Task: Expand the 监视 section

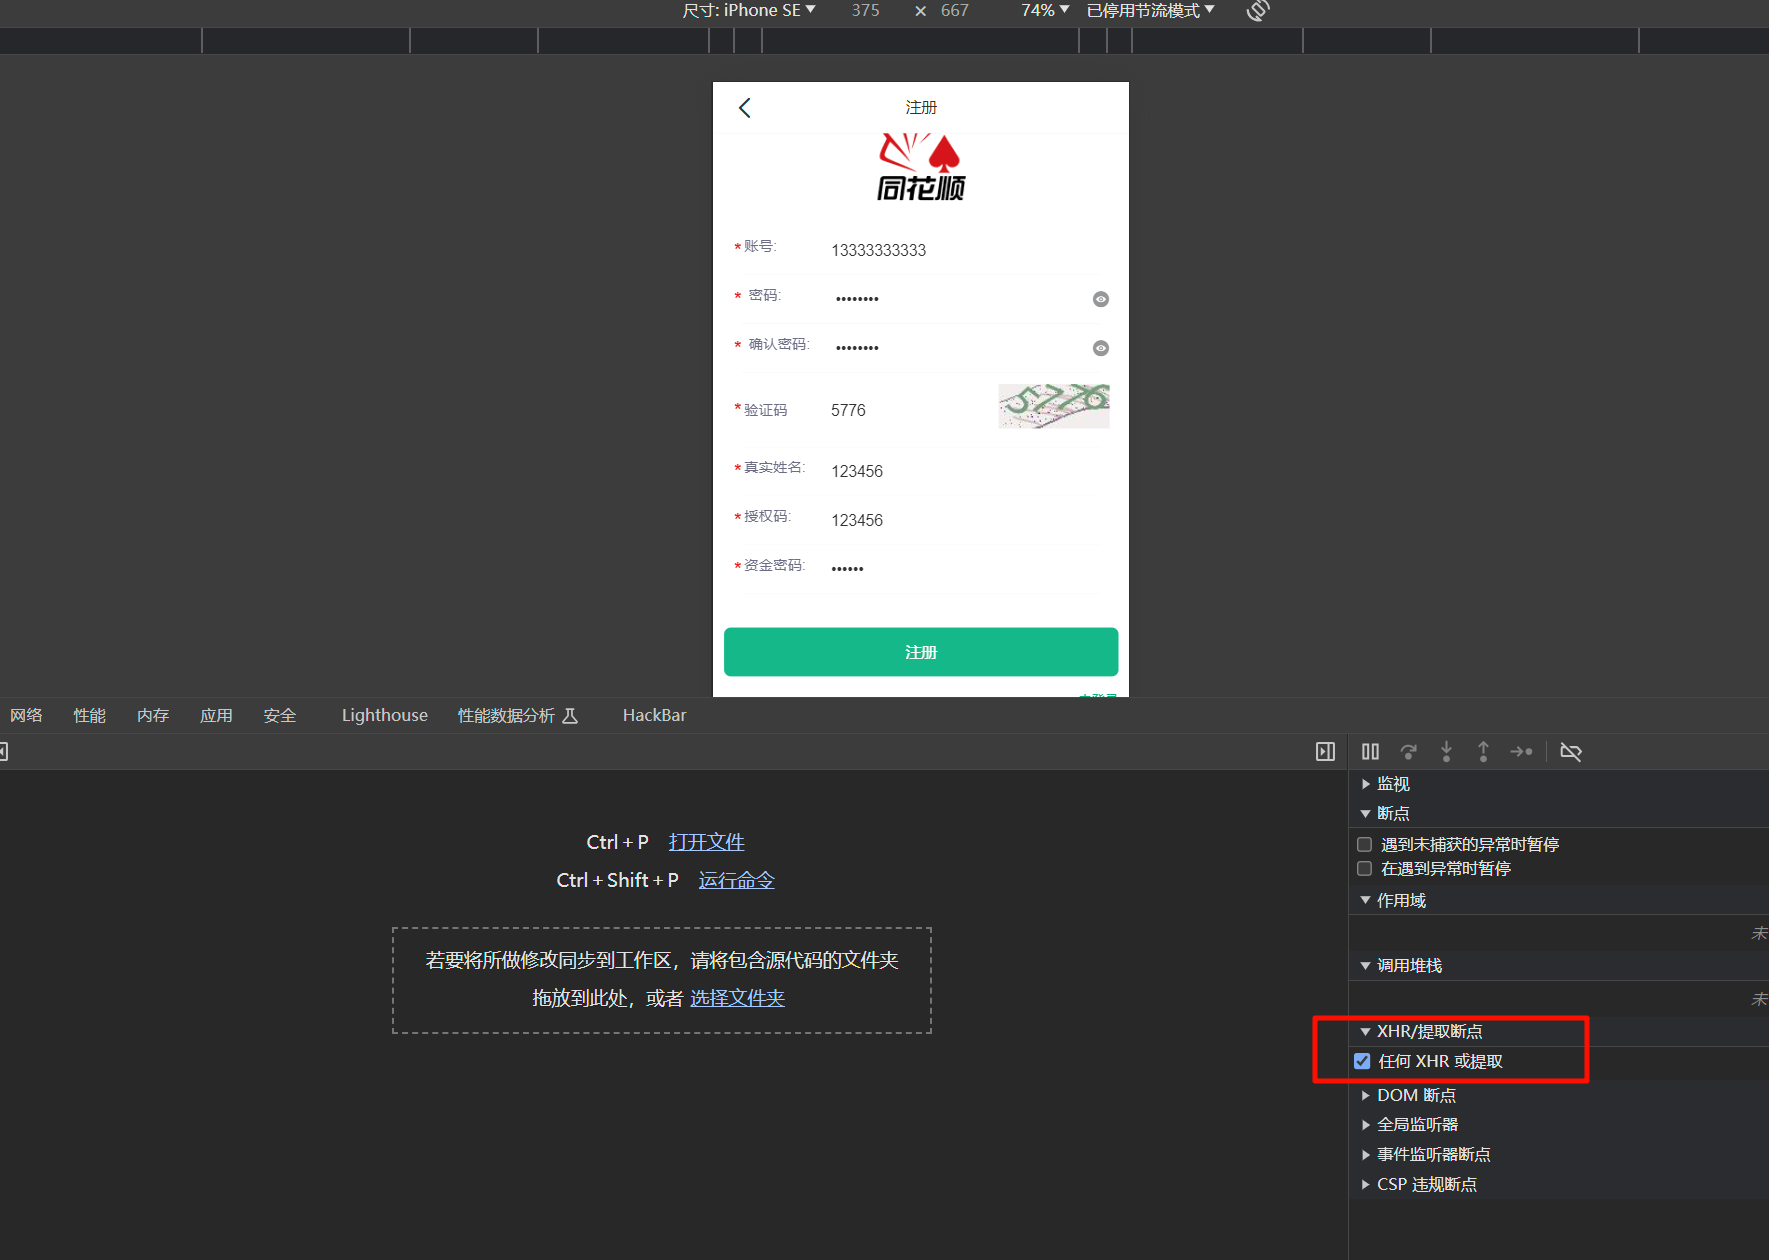Action: (1393, 784)
